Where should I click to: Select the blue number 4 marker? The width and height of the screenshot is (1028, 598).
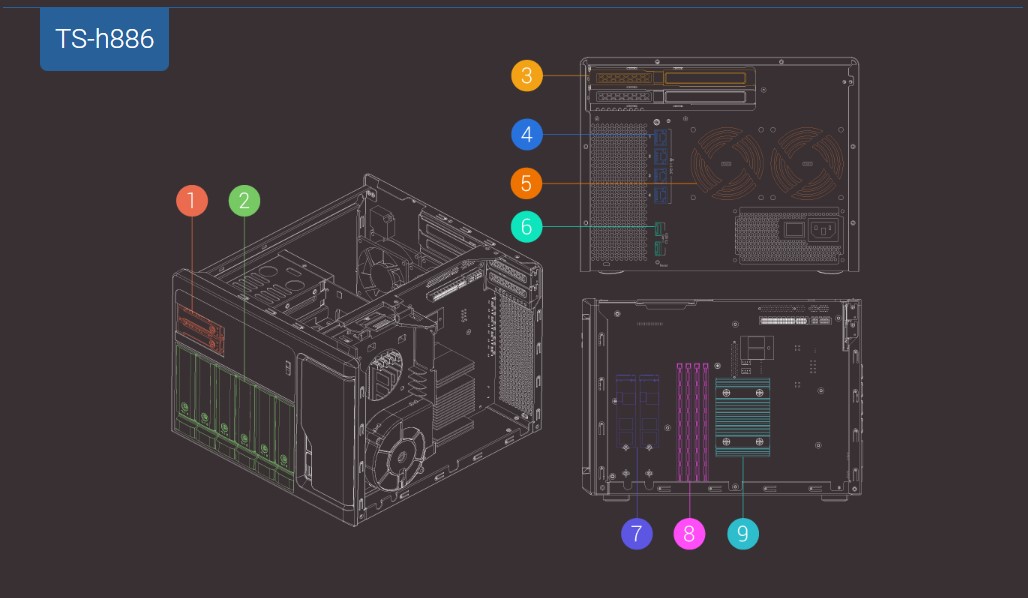(x=527, y=134)
